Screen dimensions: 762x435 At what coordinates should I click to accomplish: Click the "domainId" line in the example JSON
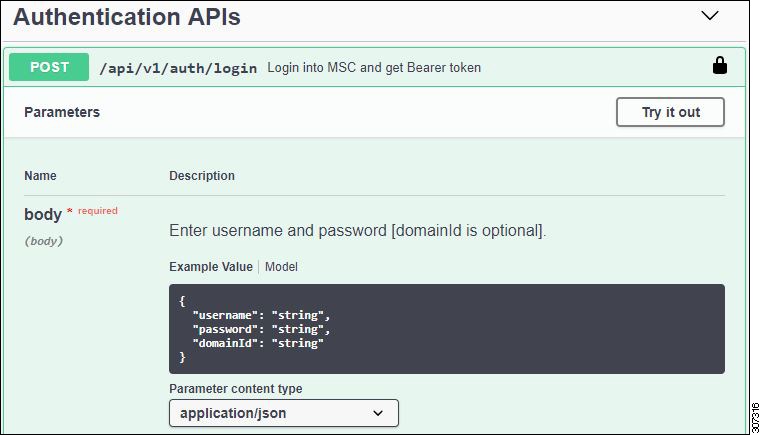258,344
